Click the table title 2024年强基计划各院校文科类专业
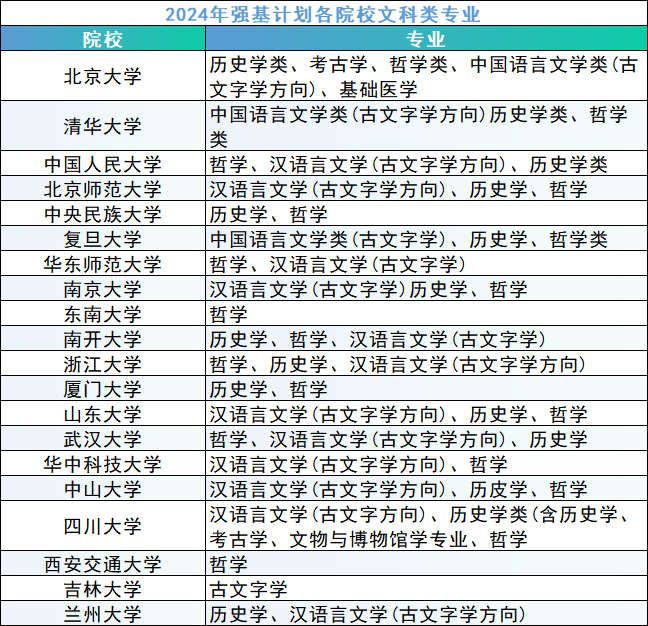The image size is (648, 626). [x=323, y=14]
